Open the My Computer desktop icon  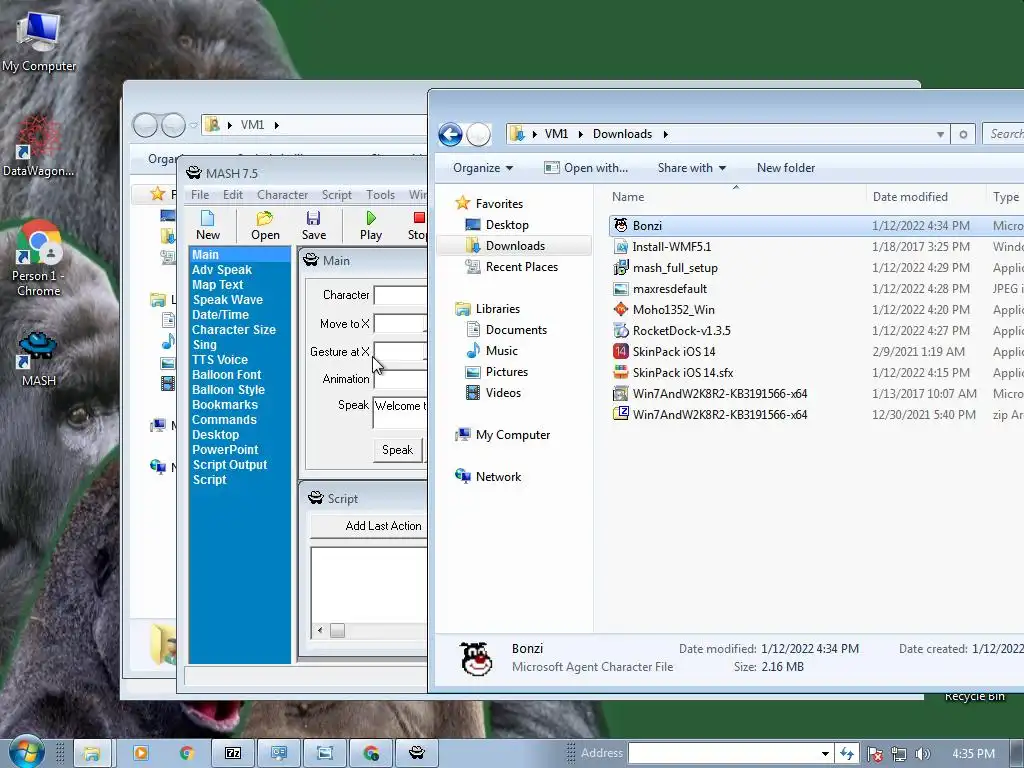[39, 42]
